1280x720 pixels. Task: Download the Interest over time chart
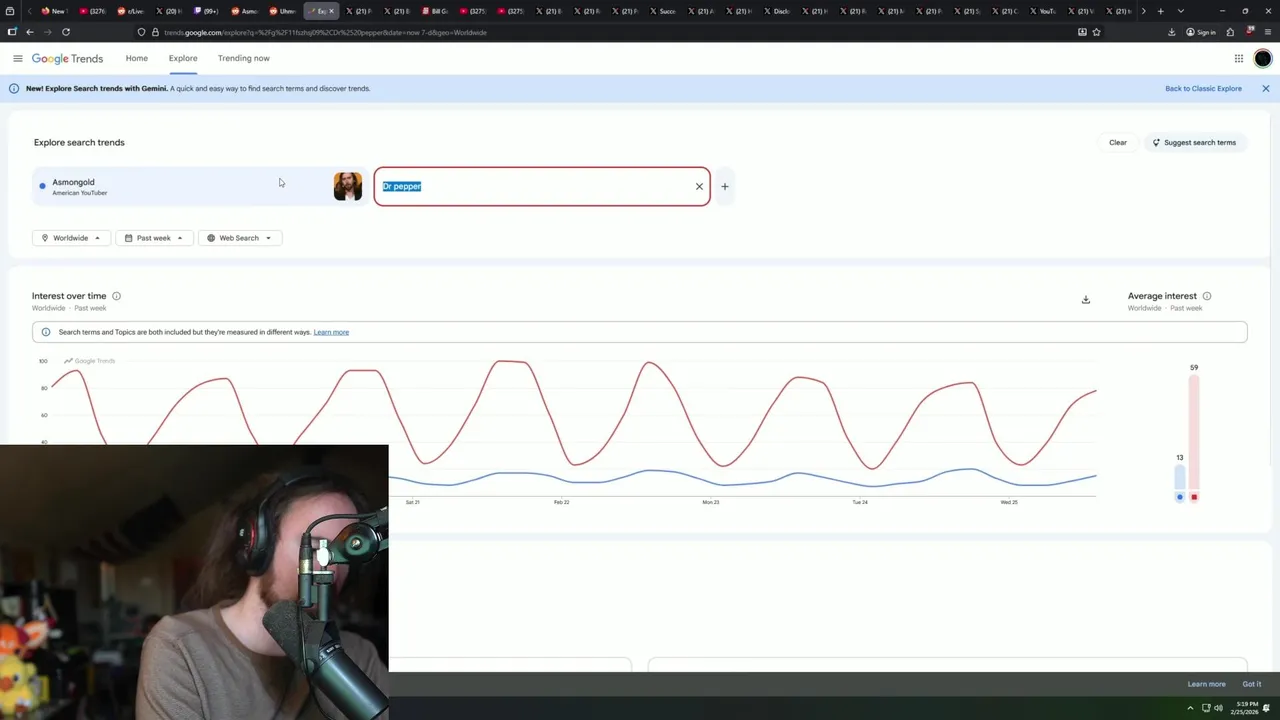[1085, 299]
